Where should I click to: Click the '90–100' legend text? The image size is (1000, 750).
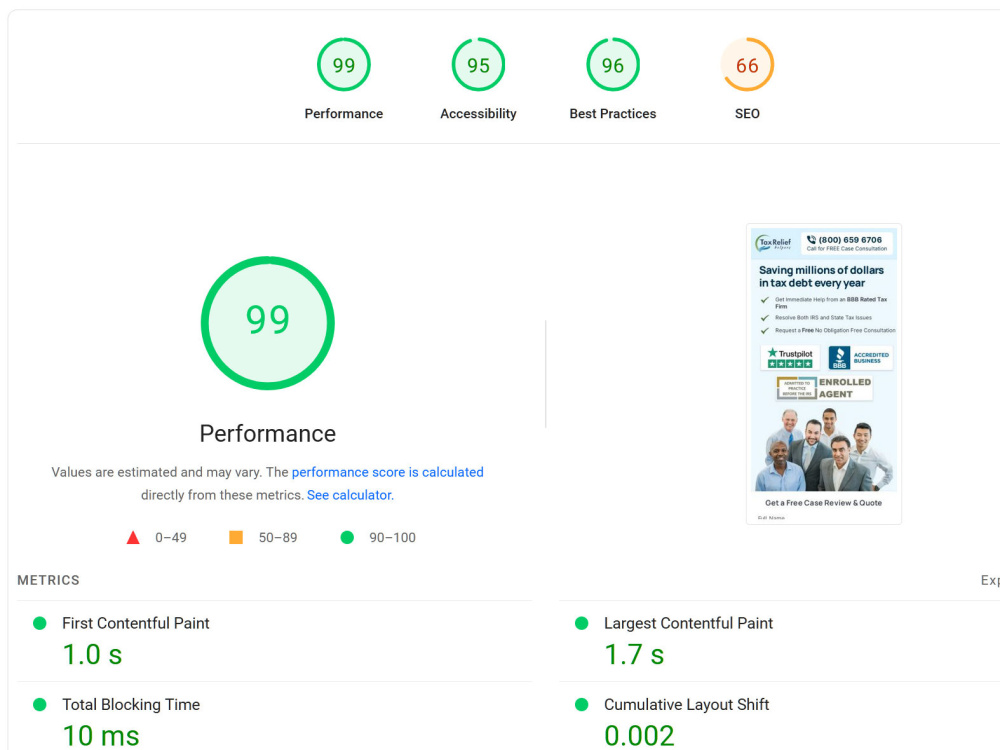tap(392, 538)
